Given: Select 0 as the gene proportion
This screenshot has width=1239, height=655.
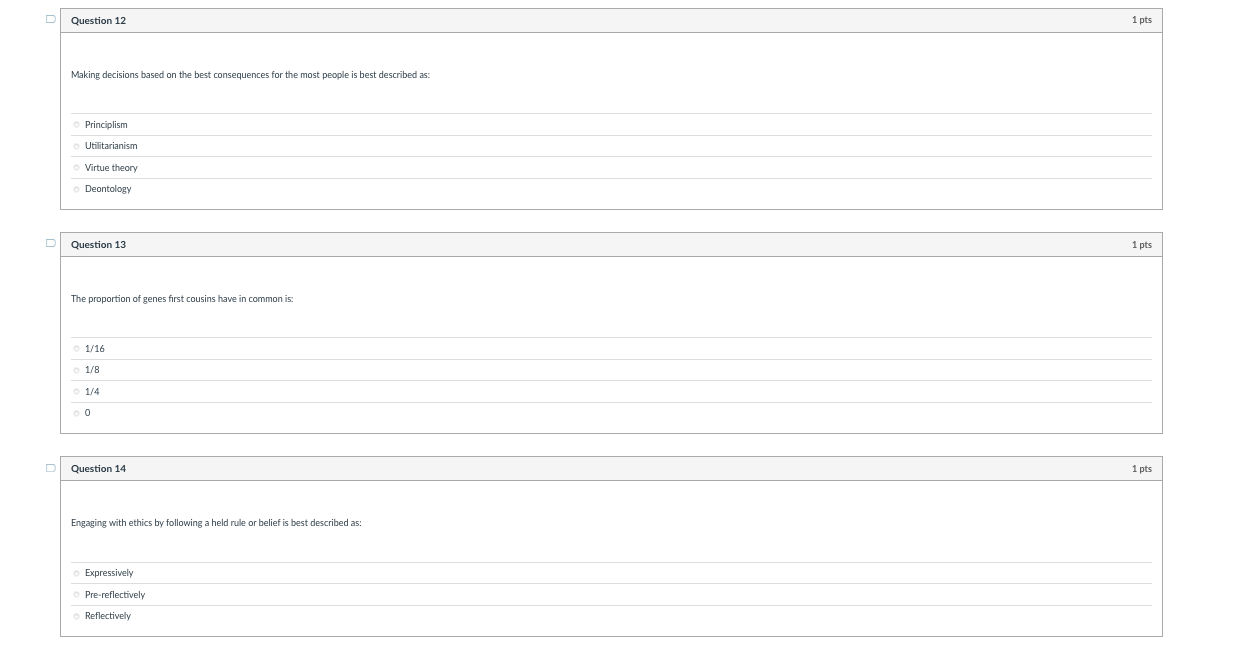Looking at the screenshot, I should 77,413.
